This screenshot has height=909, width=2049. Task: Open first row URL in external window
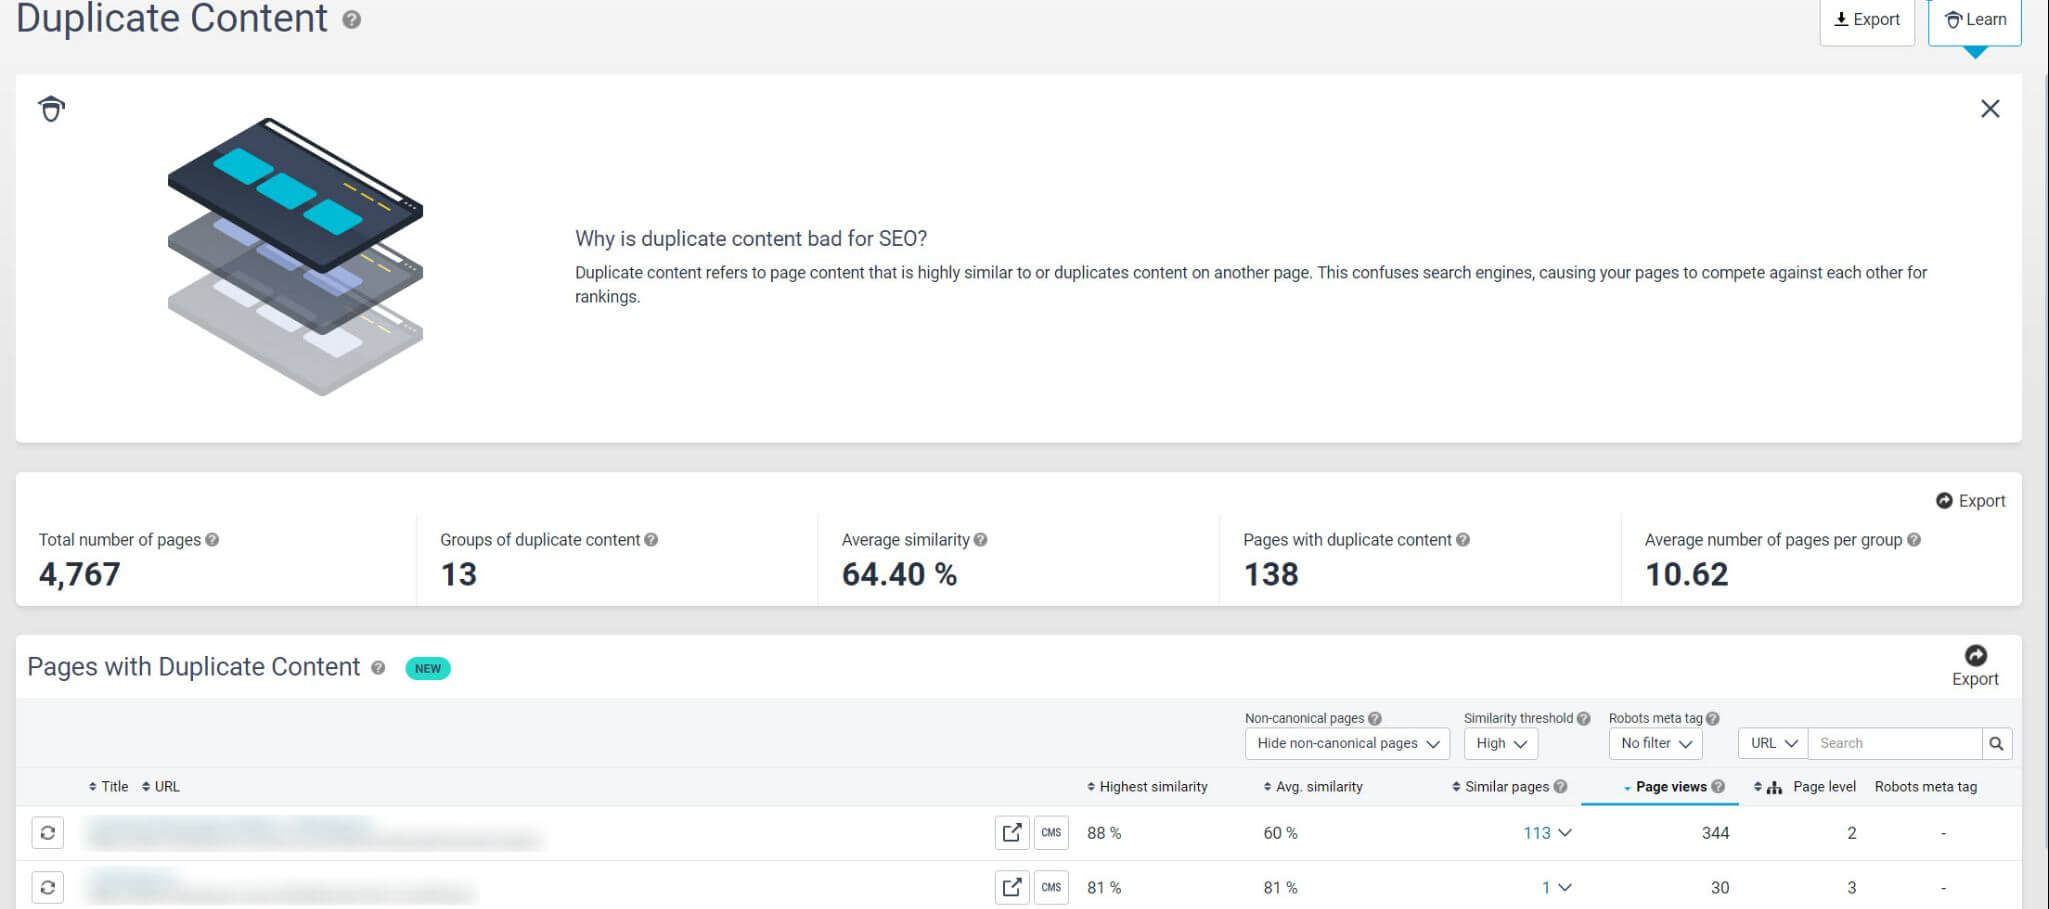[x=1011, y=833]
